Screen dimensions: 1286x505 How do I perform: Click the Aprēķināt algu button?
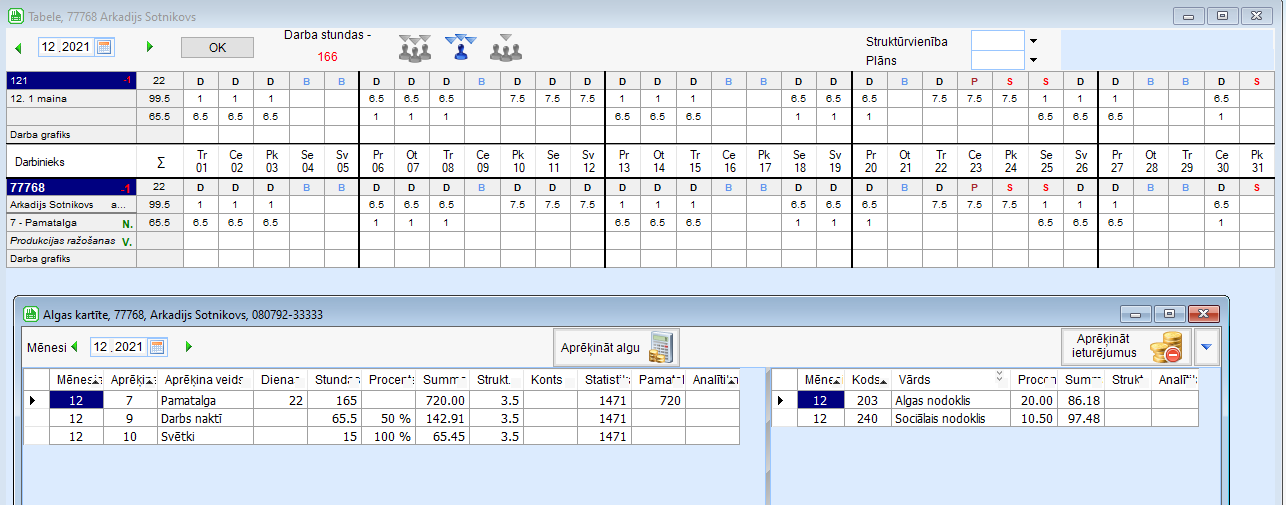pos(615,347)
